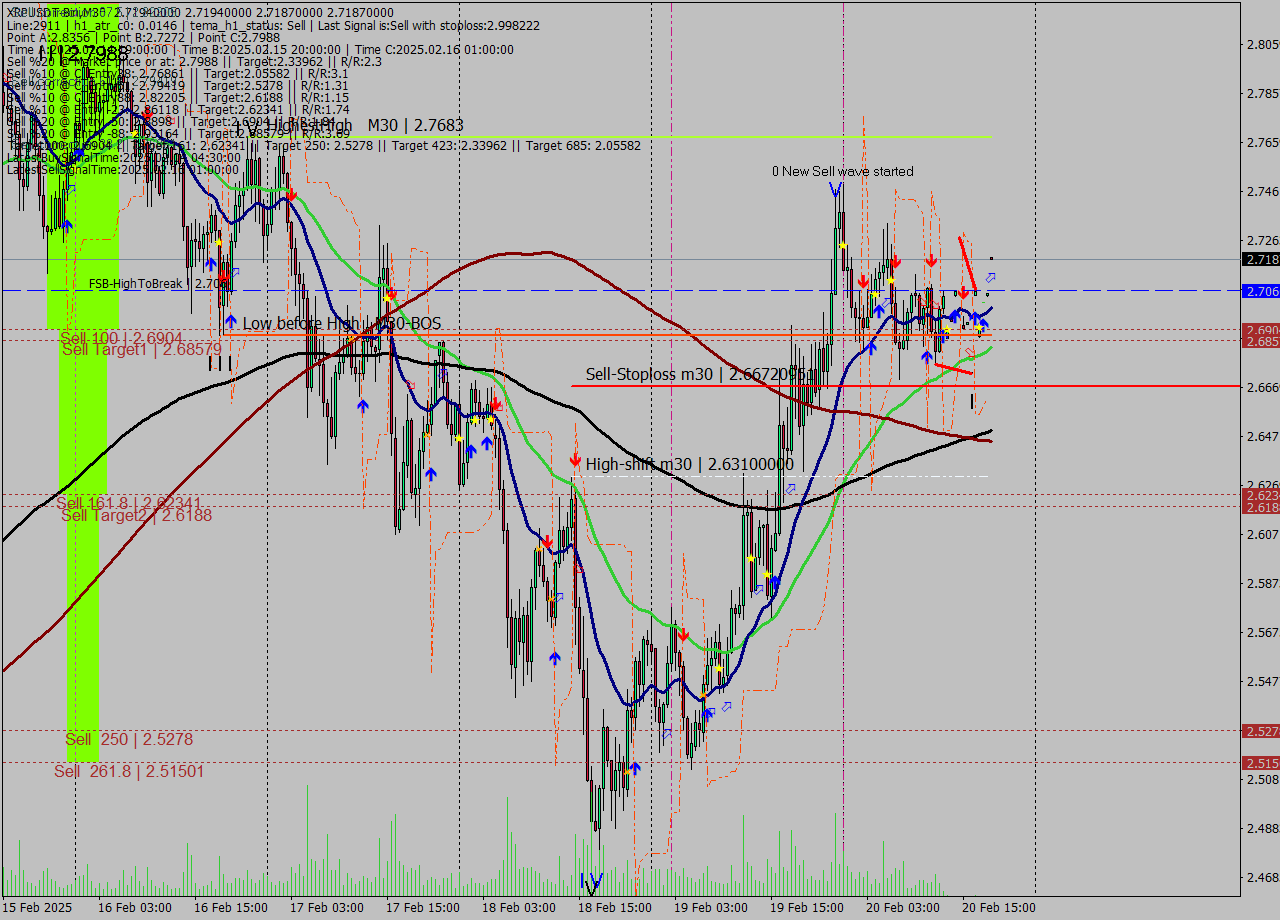Select the 'Sell Target1 | 2.68579' label
Image resolution: width=1280 pixels, height=920 pixels.
pos(141,349)
